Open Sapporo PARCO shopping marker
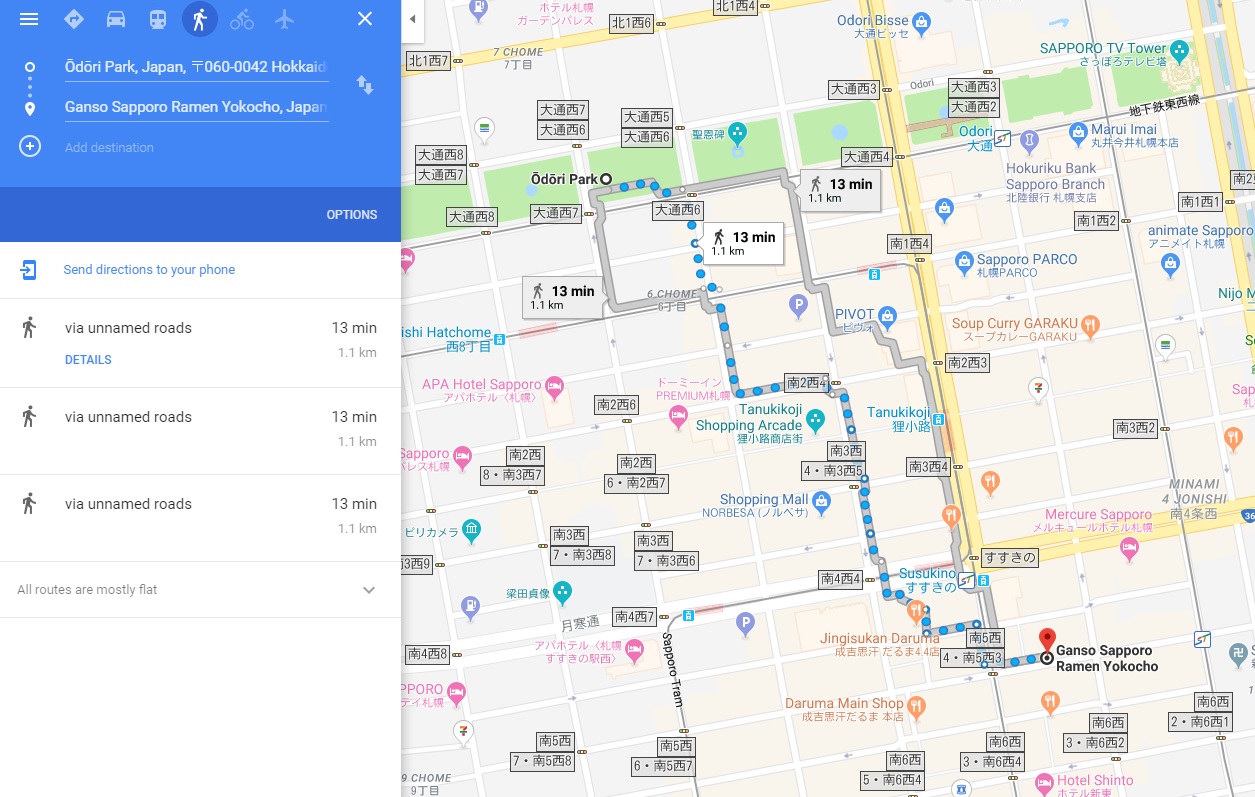The image size is (1255, 797). pyautogui.click(x=964, y=263)
